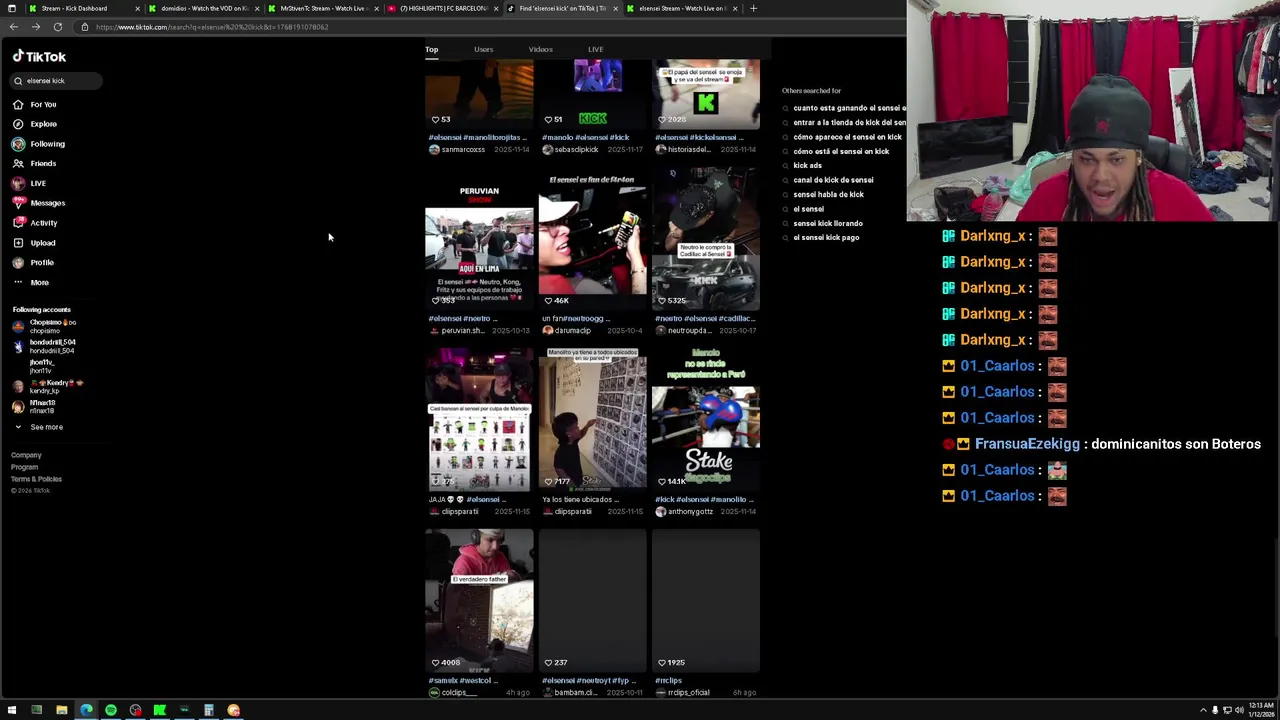
Task: Open video with 2025 likes by historiasdel
Action: tap(705, 95)
